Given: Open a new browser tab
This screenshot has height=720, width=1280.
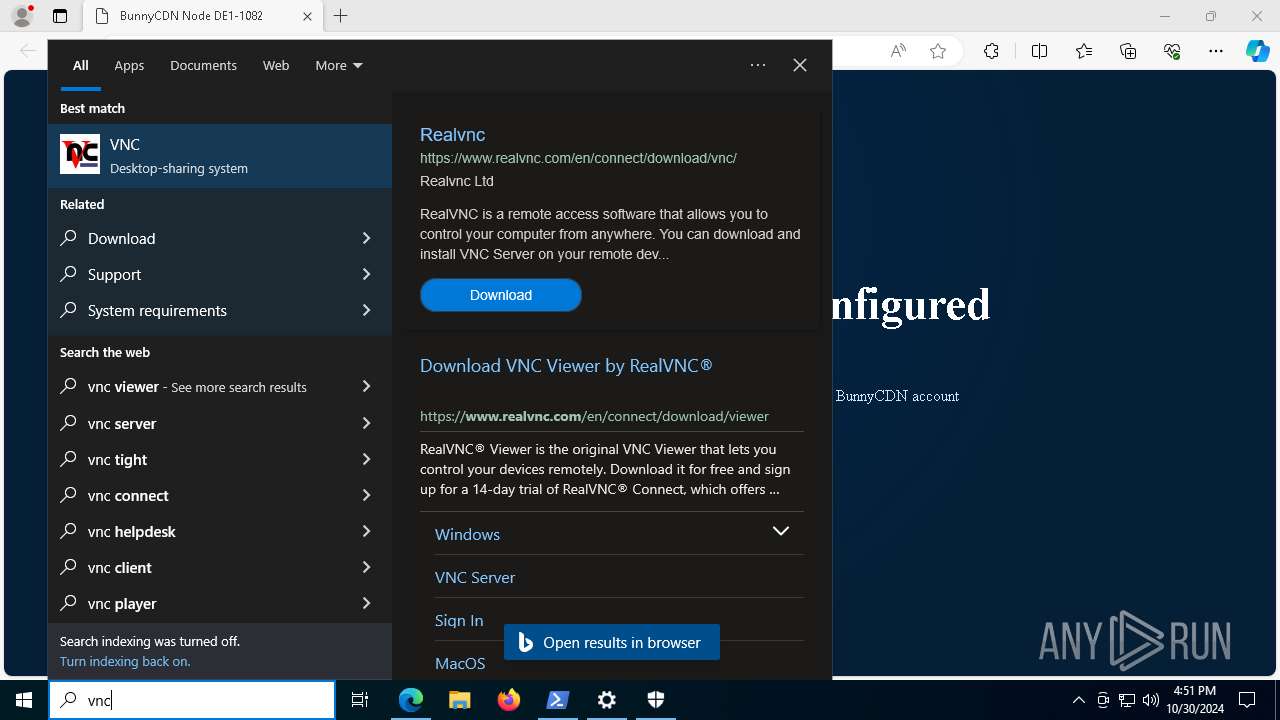Looking at the screenshot, I should 341,16.
